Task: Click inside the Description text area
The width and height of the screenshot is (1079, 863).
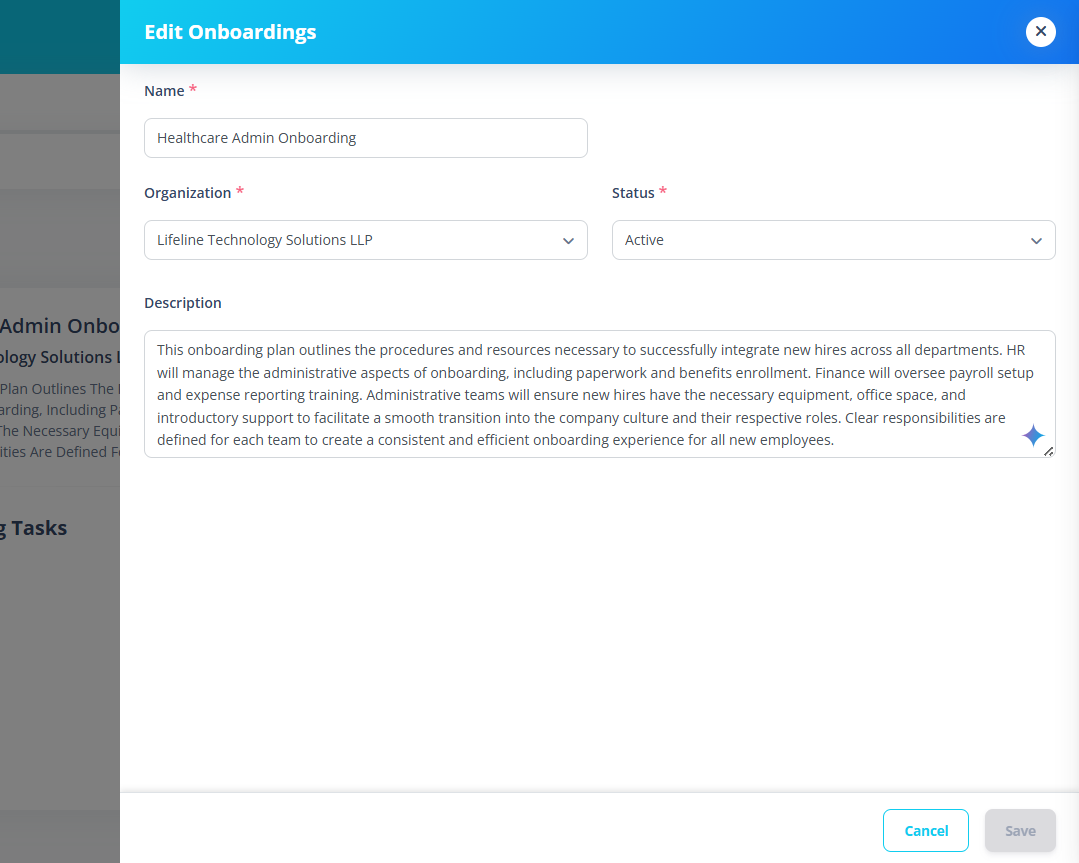Action: click(599, 394)
